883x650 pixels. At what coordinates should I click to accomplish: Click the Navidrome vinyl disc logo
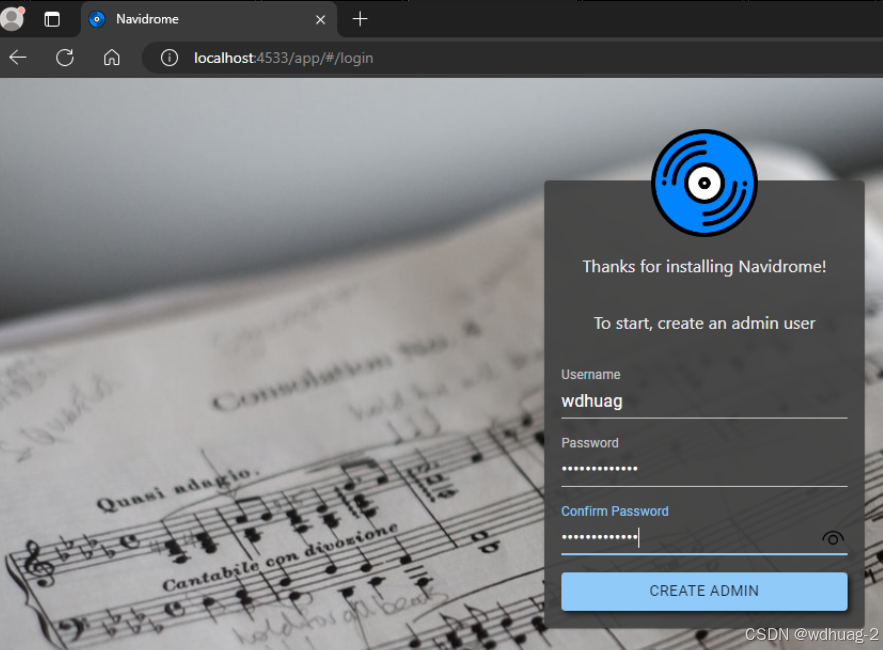[704, 182]
